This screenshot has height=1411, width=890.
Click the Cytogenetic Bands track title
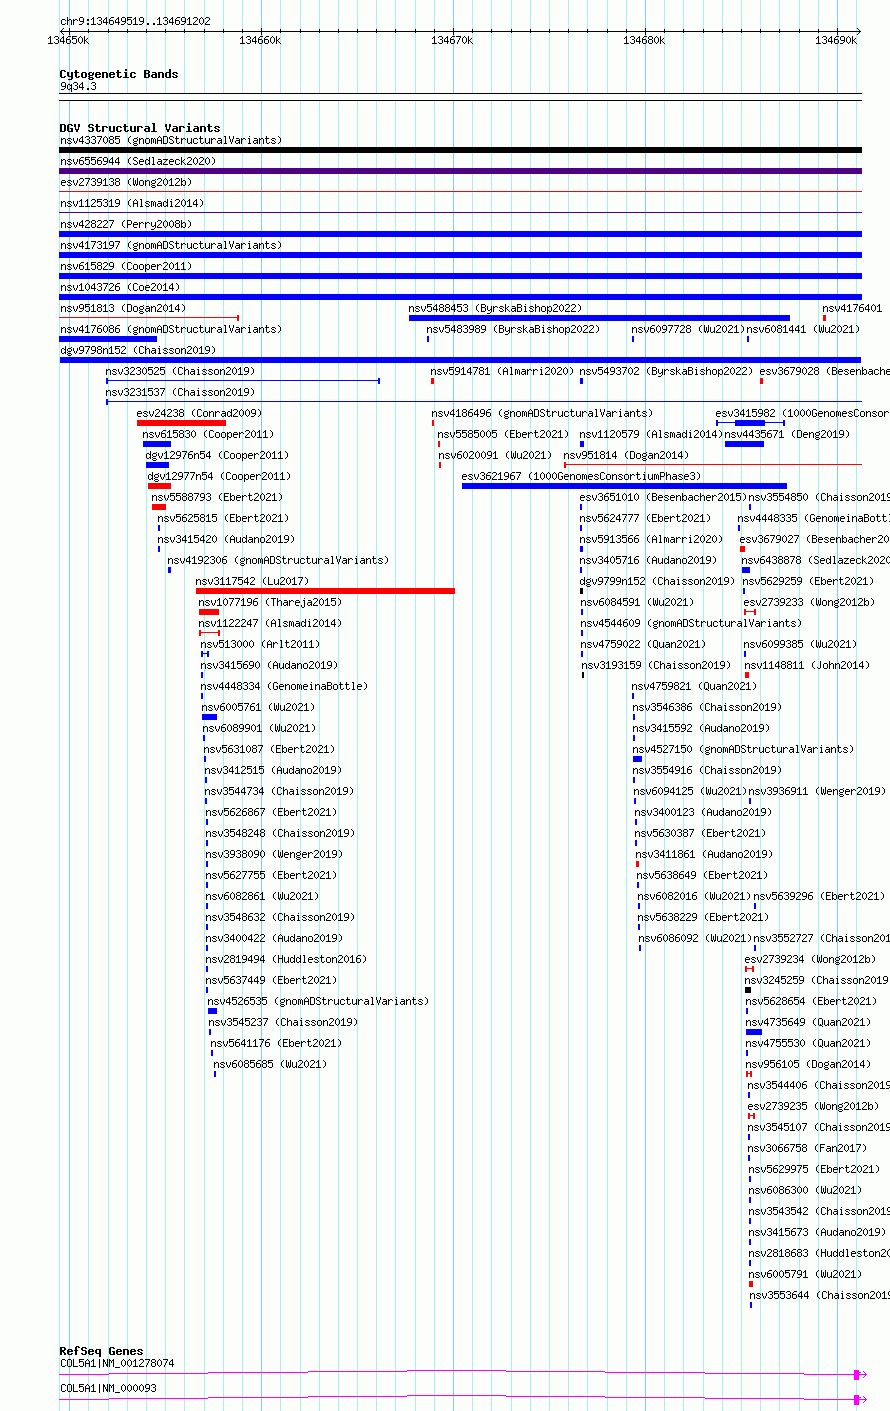pyautogui.click(x=118, y=74)
